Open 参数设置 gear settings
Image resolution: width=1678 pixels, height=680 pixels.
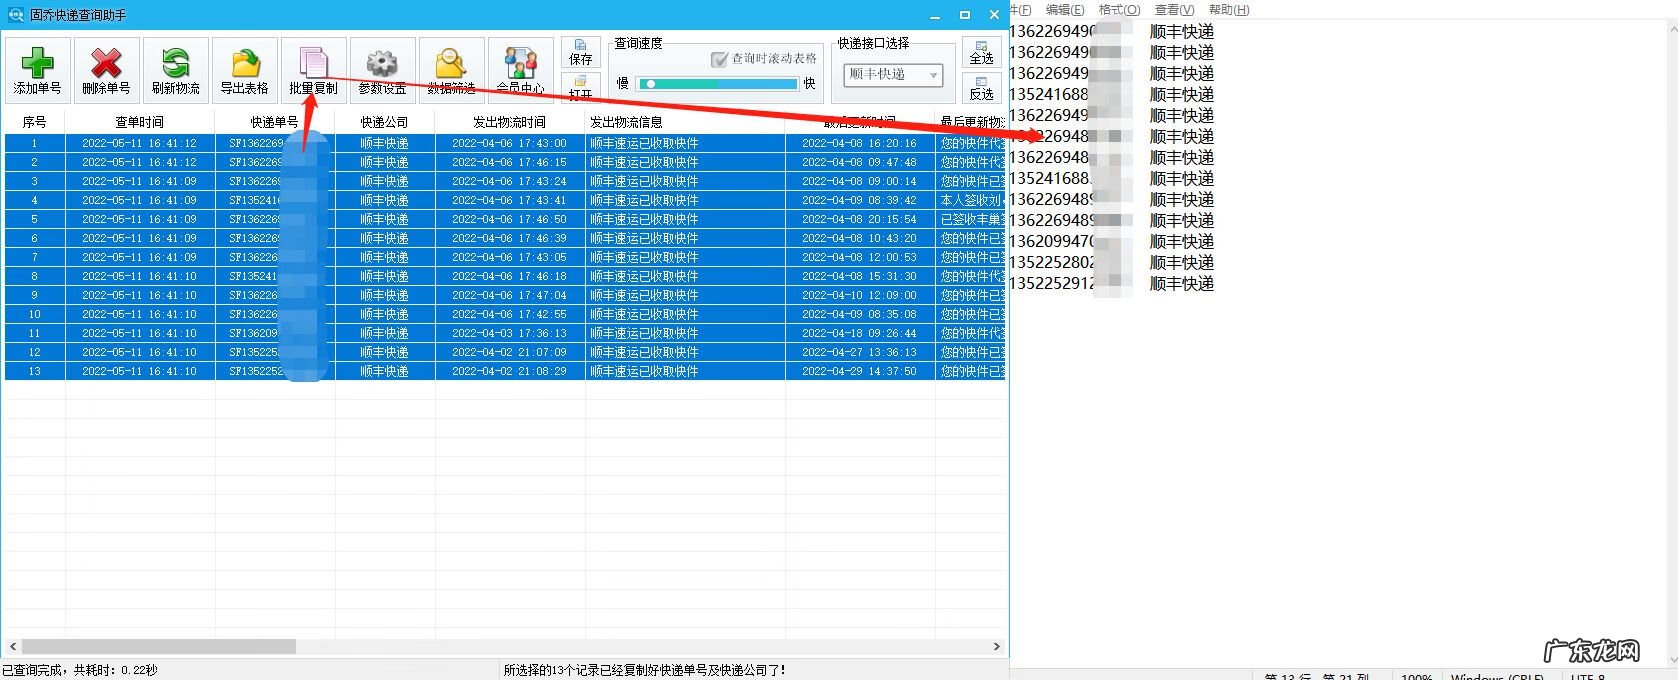click(383, 70)
